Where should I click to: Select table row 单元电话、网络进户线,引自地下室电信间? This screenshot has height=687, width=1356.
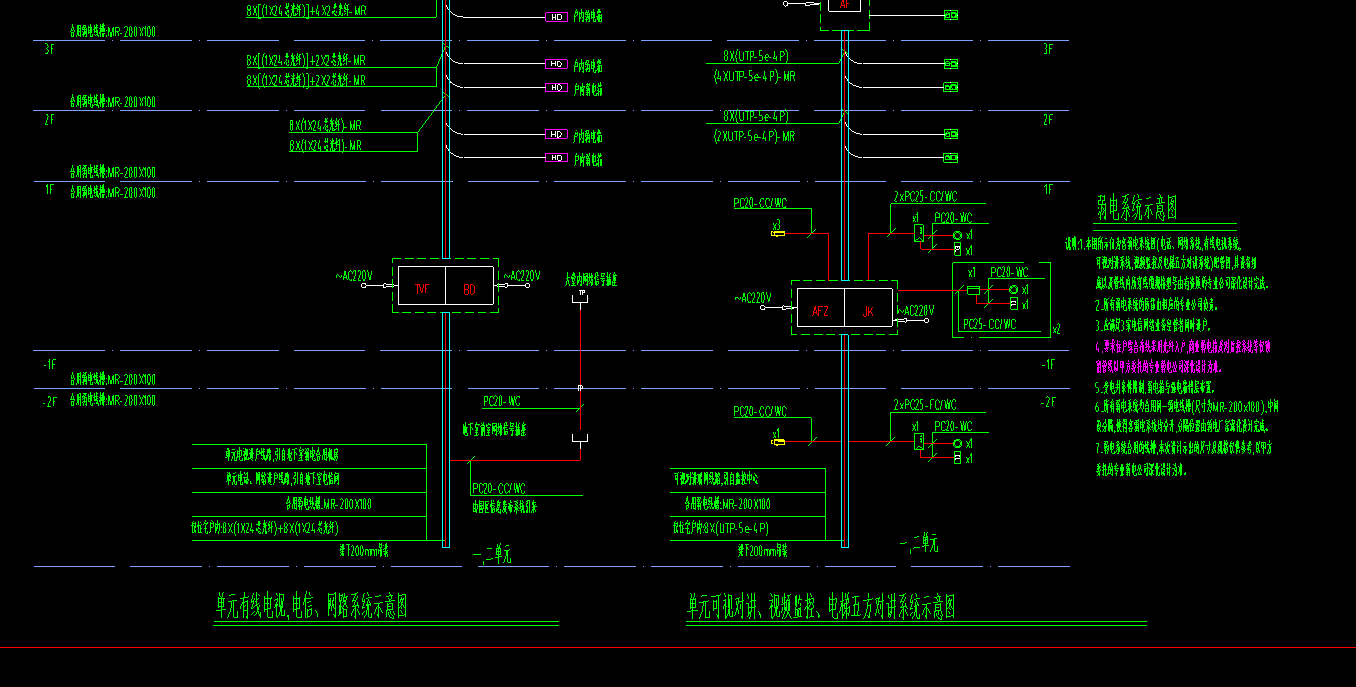309,479
